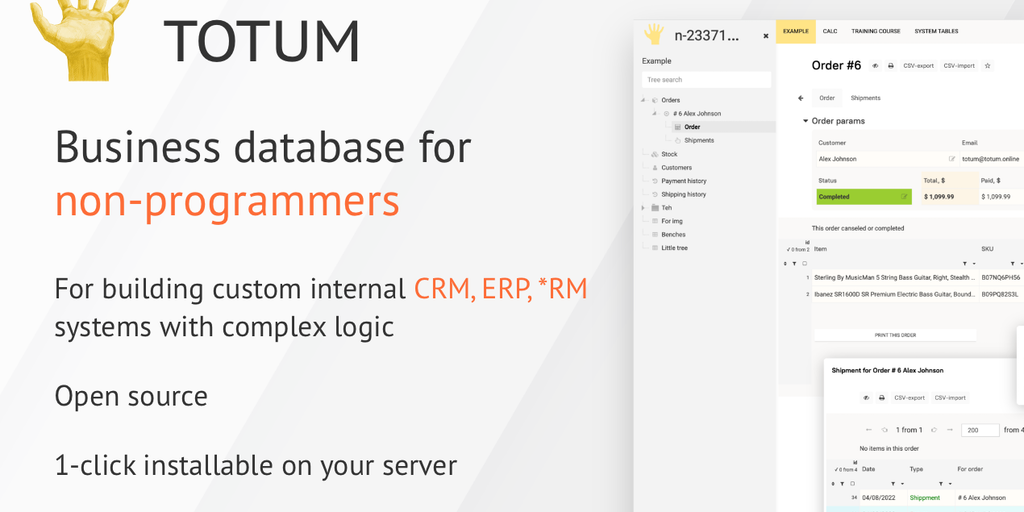Click the Date column filter icon
The image size is (1024, 512).
[x=893, y=484]
